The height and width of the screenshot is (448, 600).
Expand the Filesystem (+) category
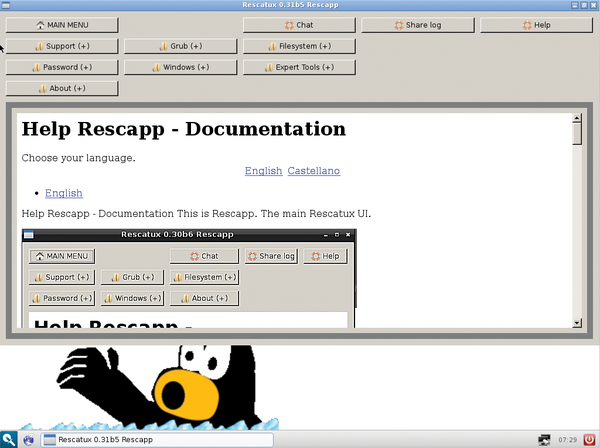299,46
